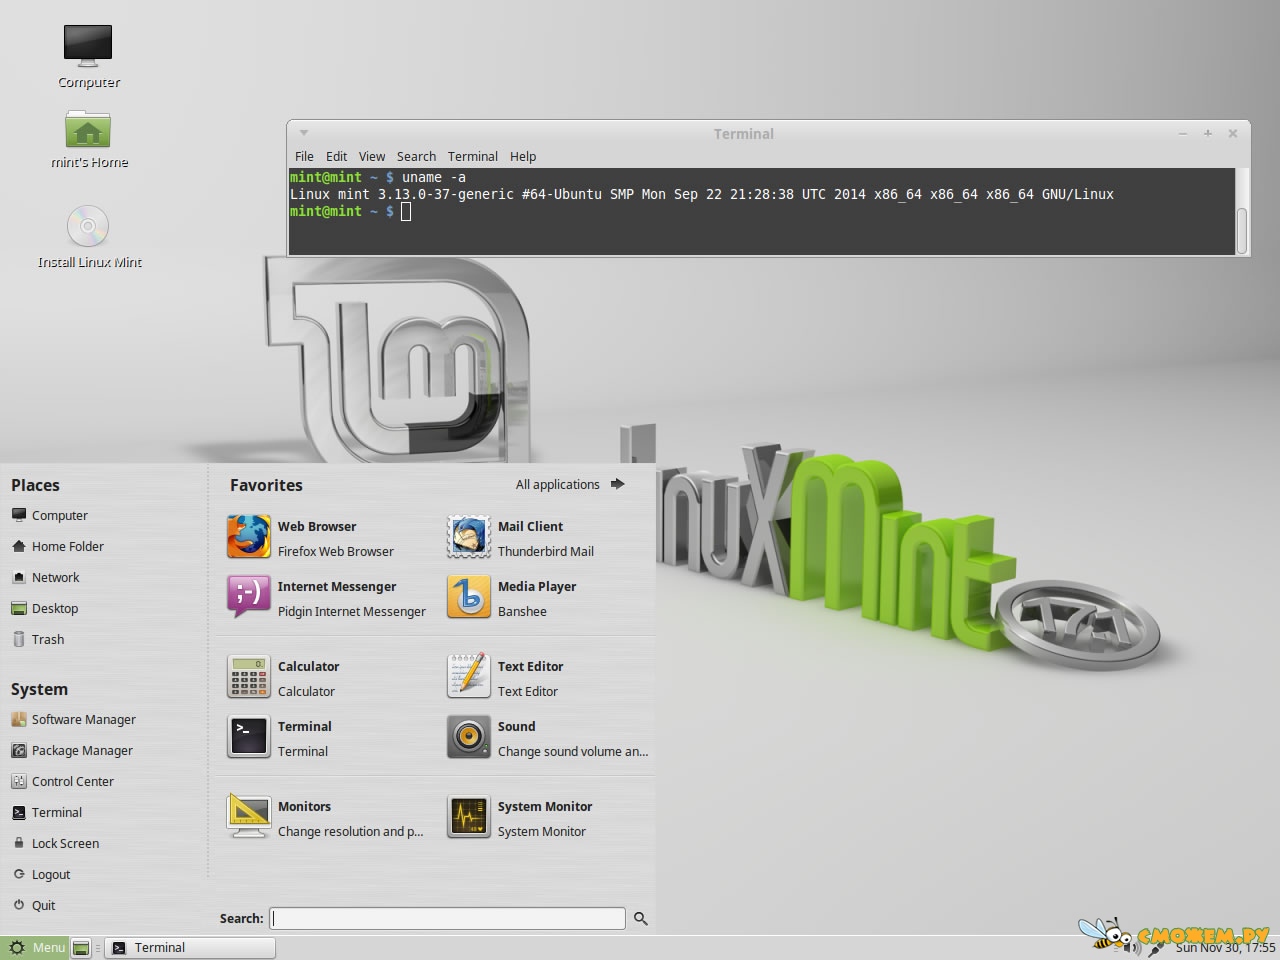This screenshot has width=1280, height=960.
Task: Open the Terminal window View menu
Action: [372, 156]
